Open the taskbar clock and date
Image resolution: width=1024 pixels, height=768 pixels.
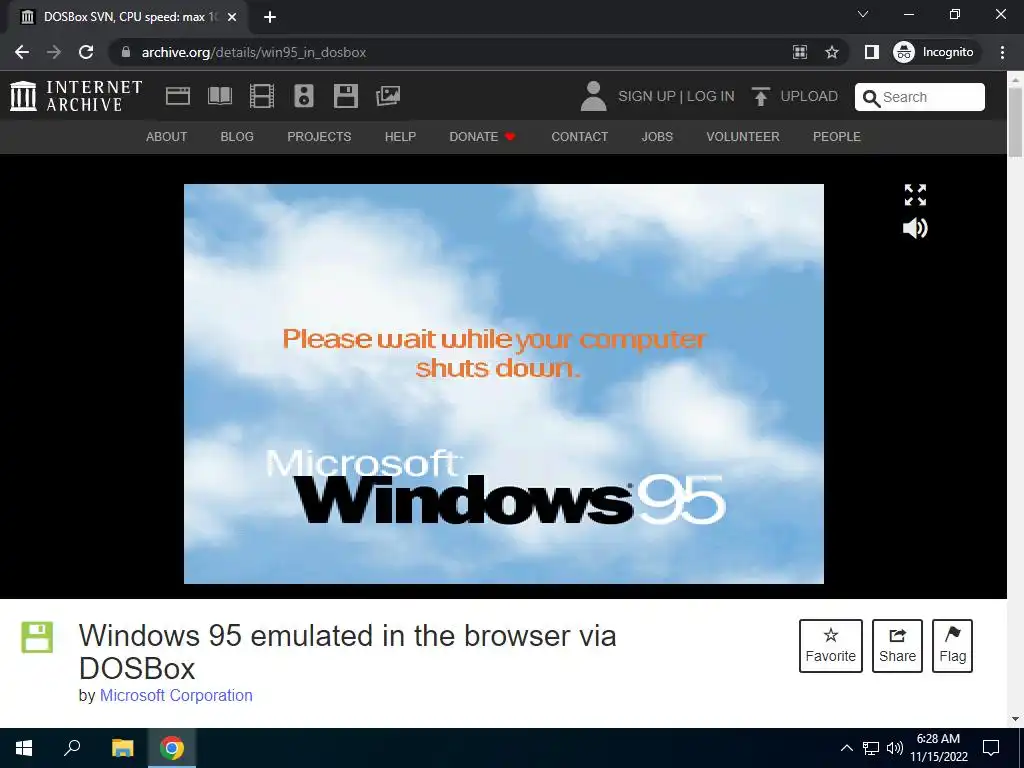tap(938, 748)
